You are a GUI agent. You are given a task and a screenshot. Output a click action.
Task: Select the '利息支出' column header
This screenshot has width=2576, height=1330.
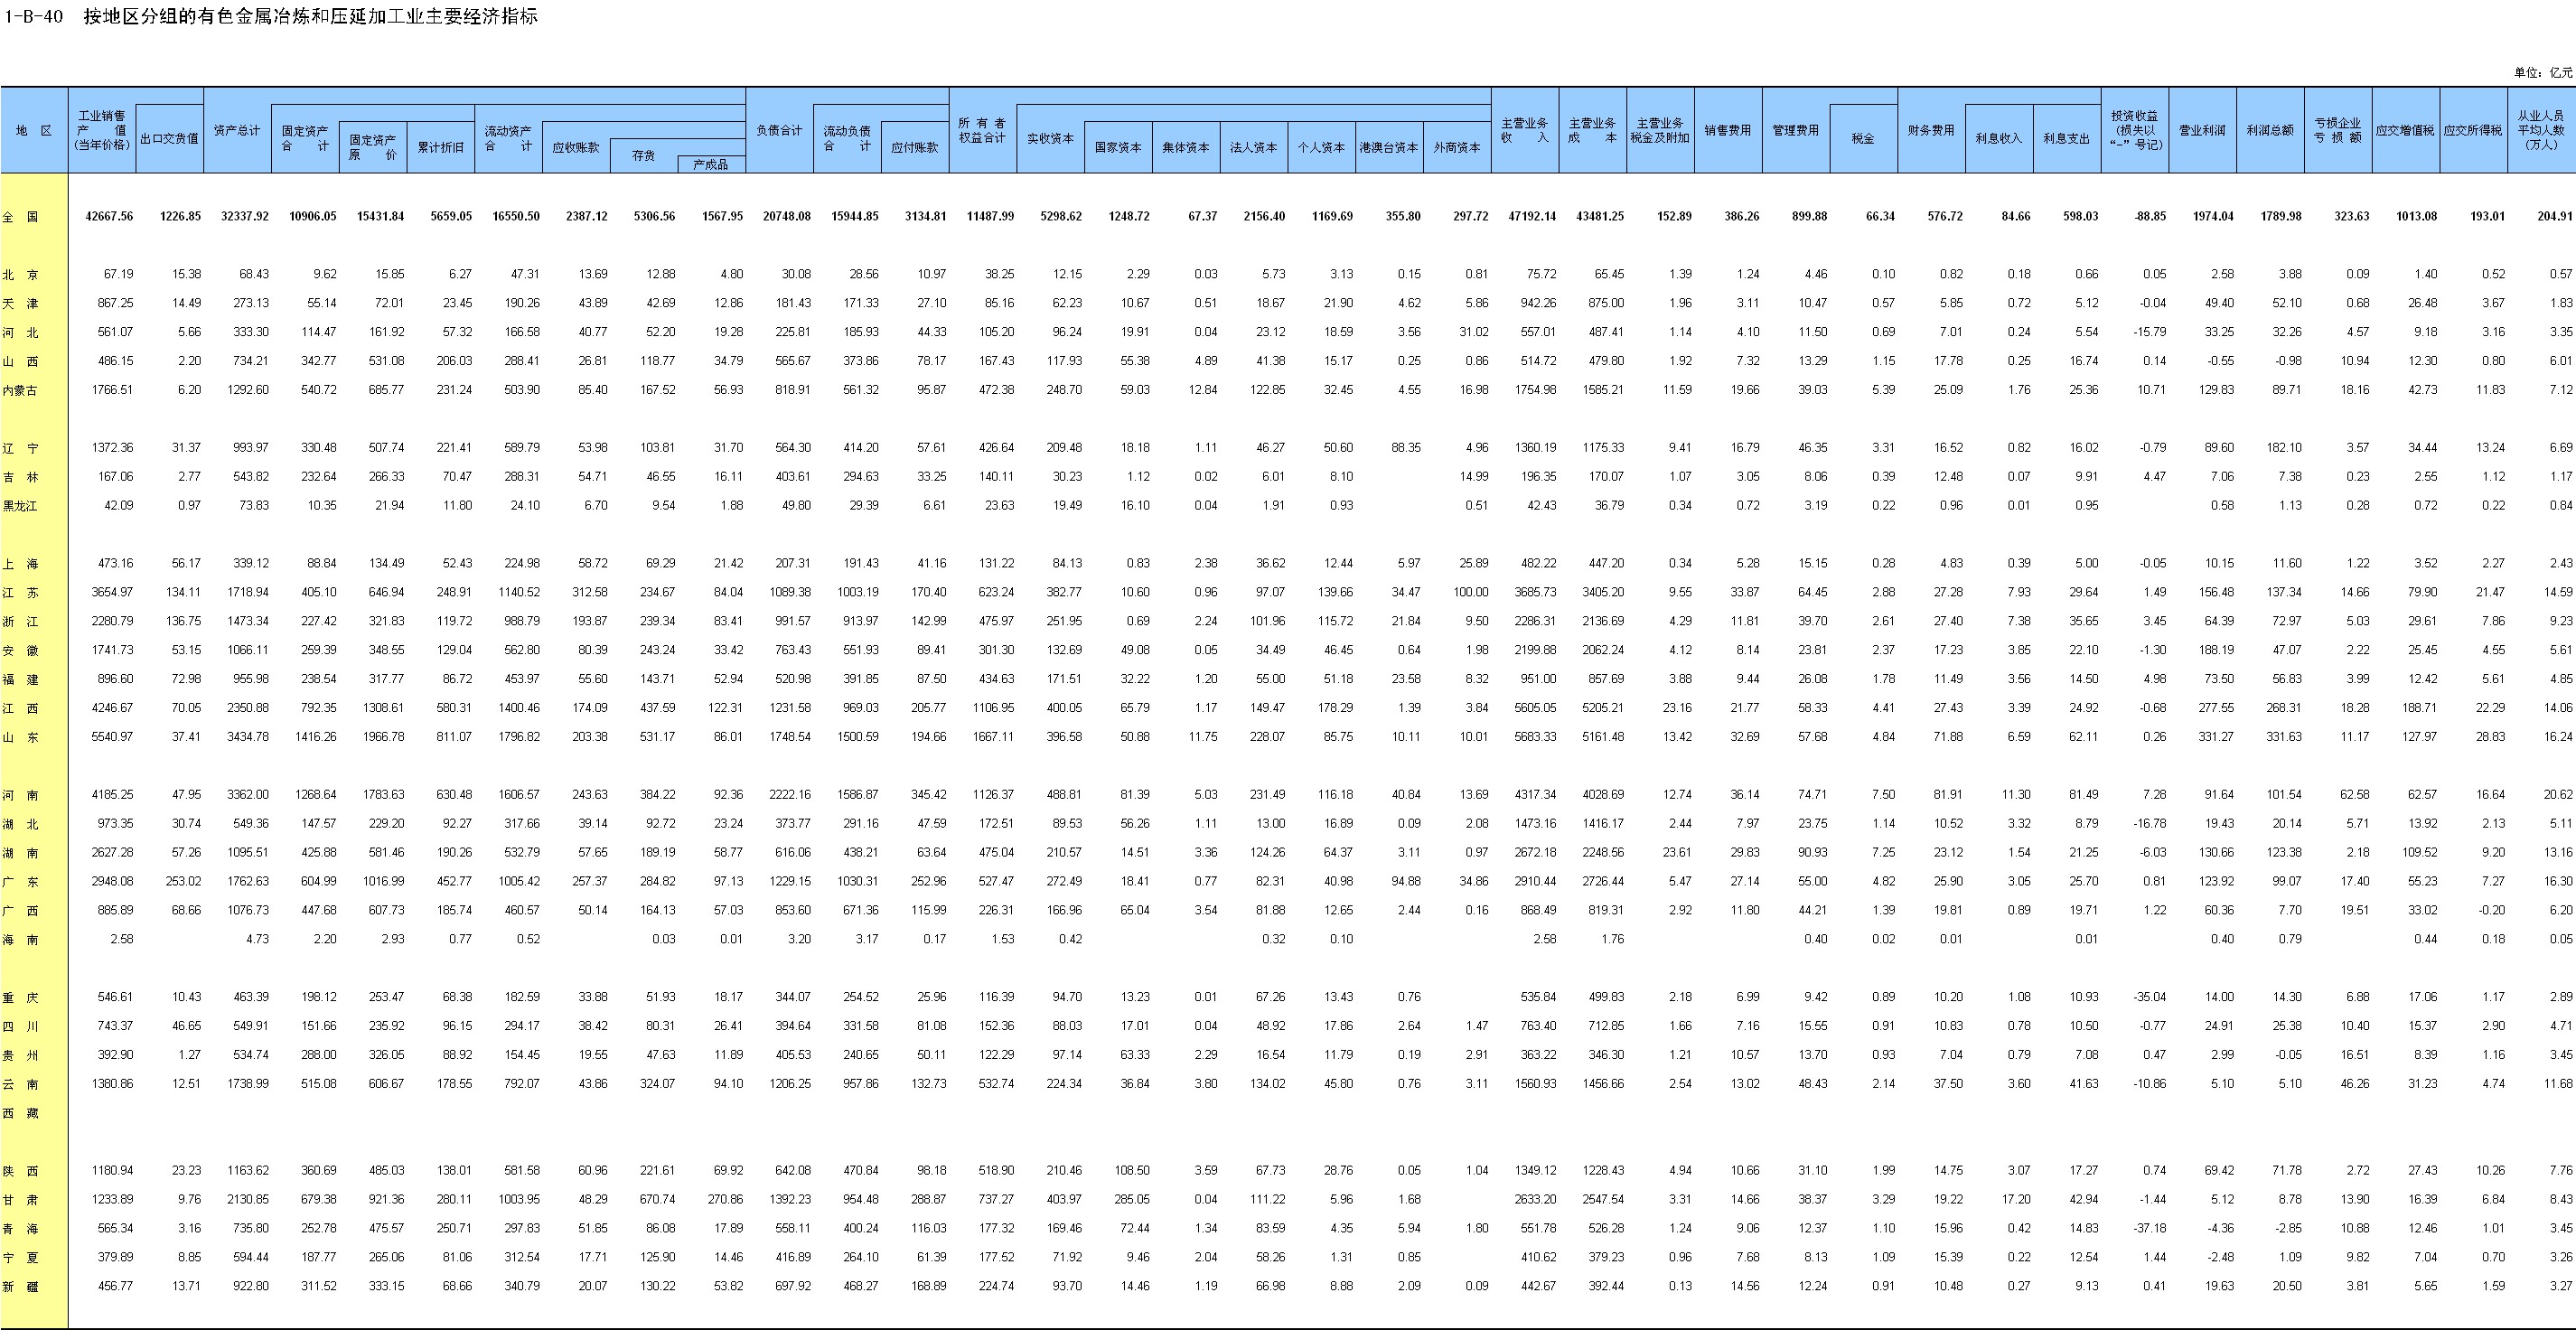[x=2067, y=139]
